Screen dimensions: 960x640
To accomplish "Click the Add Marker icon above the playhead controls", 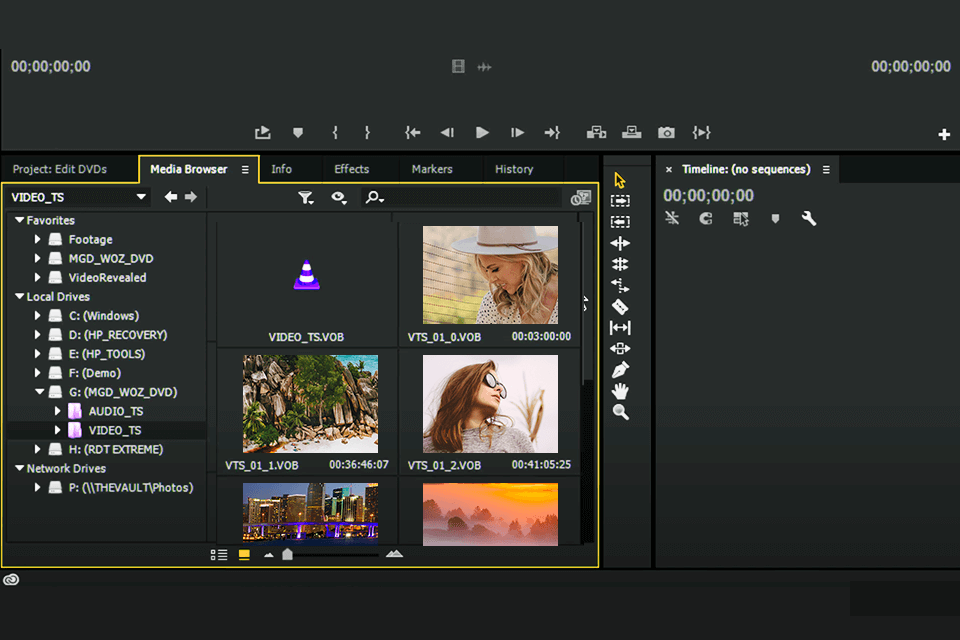I will [x=299, y=131].
